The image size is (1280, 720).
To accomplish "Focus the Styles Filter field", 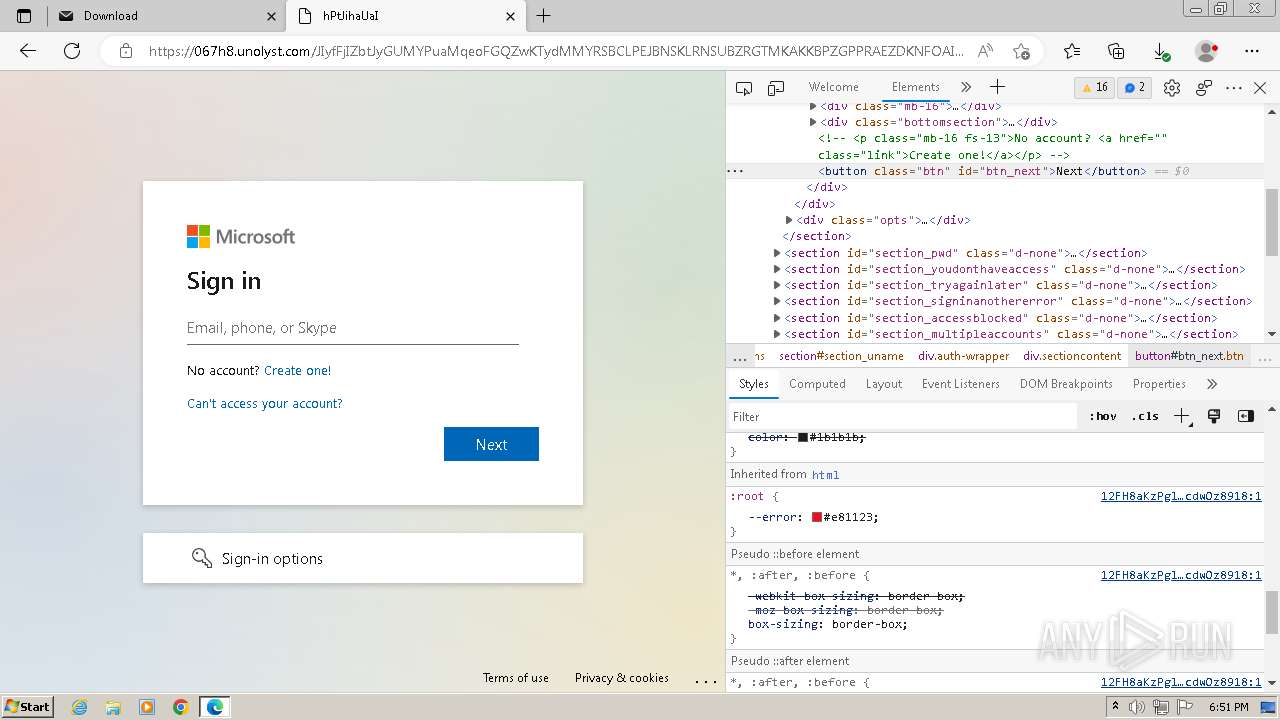I will tap(904, 416).
